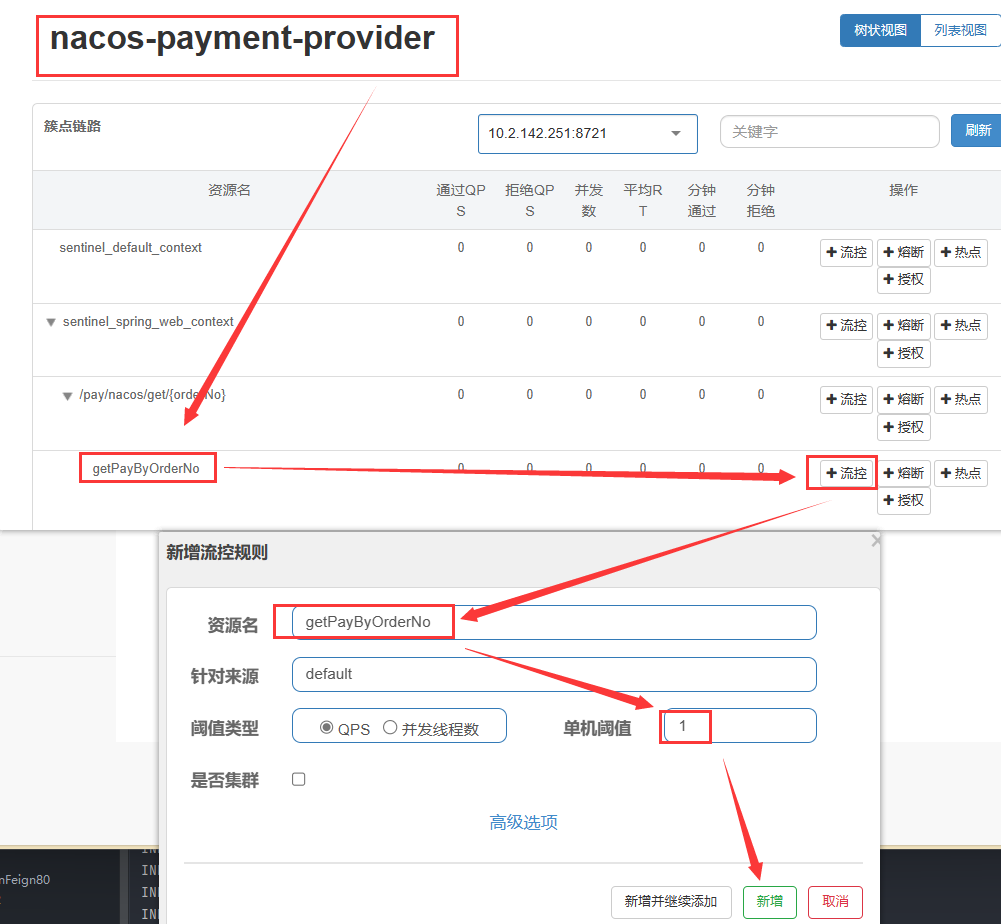Select sentinel_default_context resource name
The height and width of the screenshot is (924, 1001).
(x=130, y=247)
